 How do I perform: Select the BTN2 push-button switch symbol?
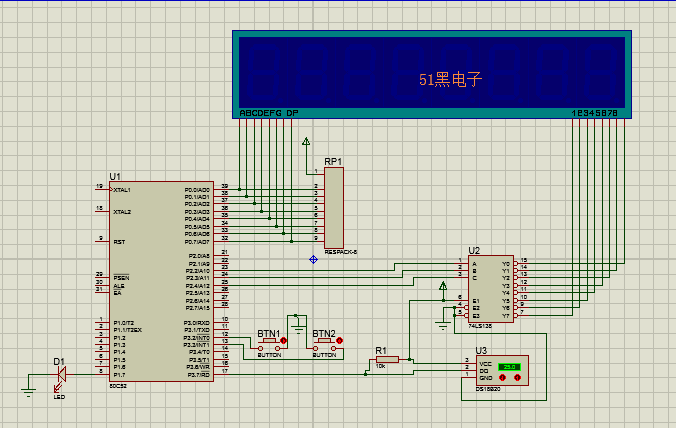[325, 345]
